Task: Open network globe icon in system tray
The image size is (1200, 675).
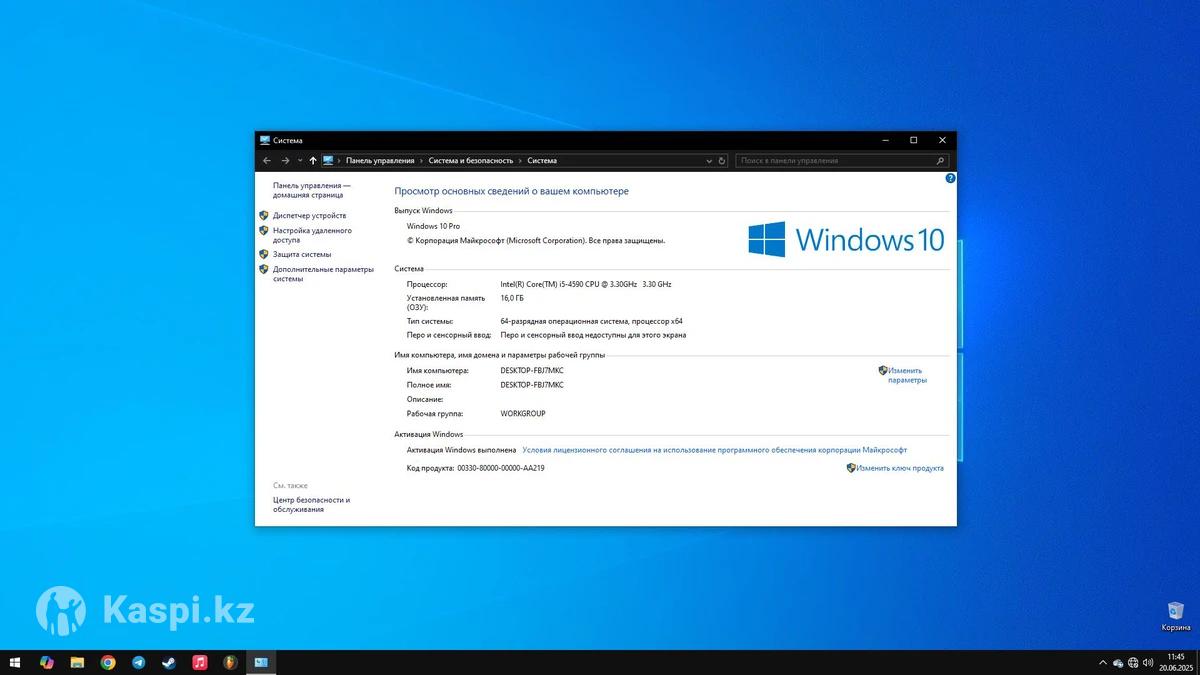Action: (1133, 662)
